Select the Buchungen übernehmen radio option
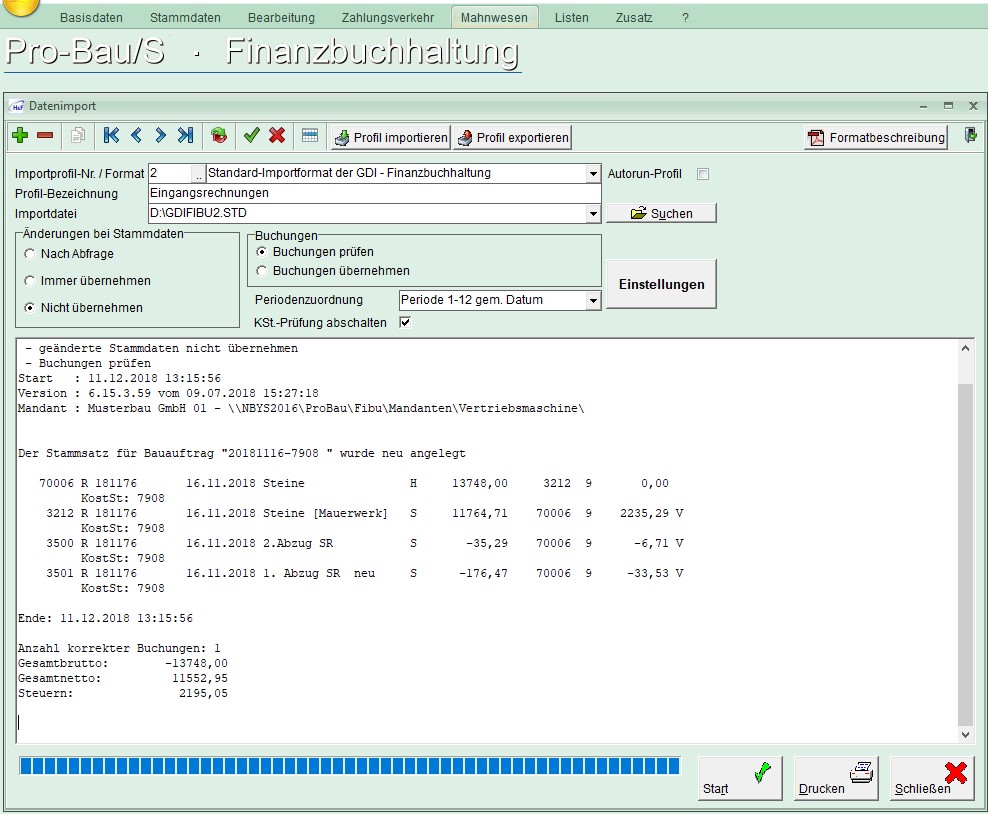Image resolution: width=988 pixels, height=814 pixels. [x=263, y=271]
